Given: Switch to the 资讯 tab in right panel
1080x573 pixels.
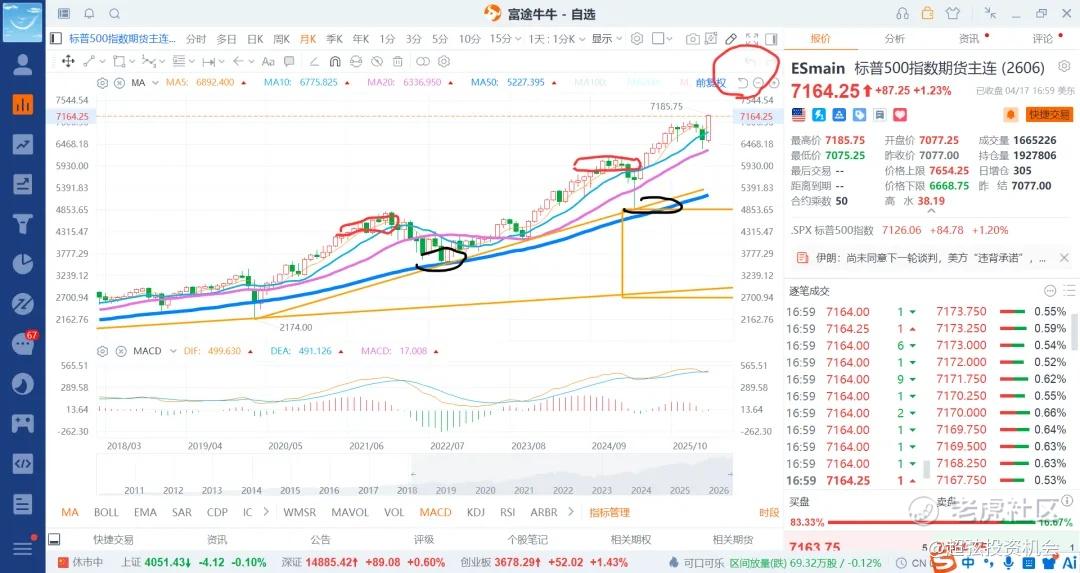Looking at the screenshot, I should click(969, 39).
